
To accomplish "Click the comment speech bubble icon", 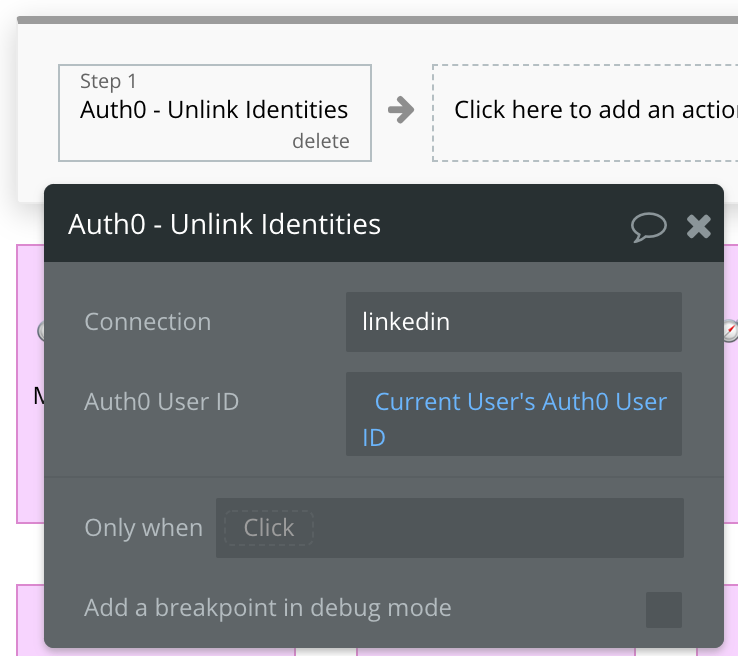I will coord(649,226).
